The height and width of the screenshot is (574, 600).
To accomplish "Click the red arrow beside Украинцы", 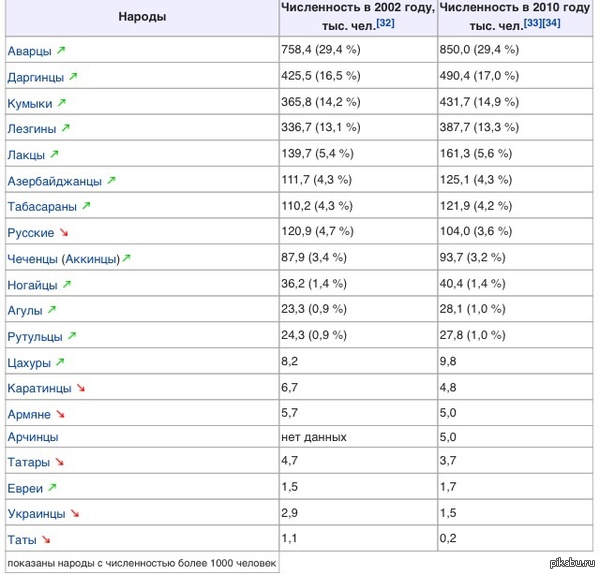I will [74, 513].
